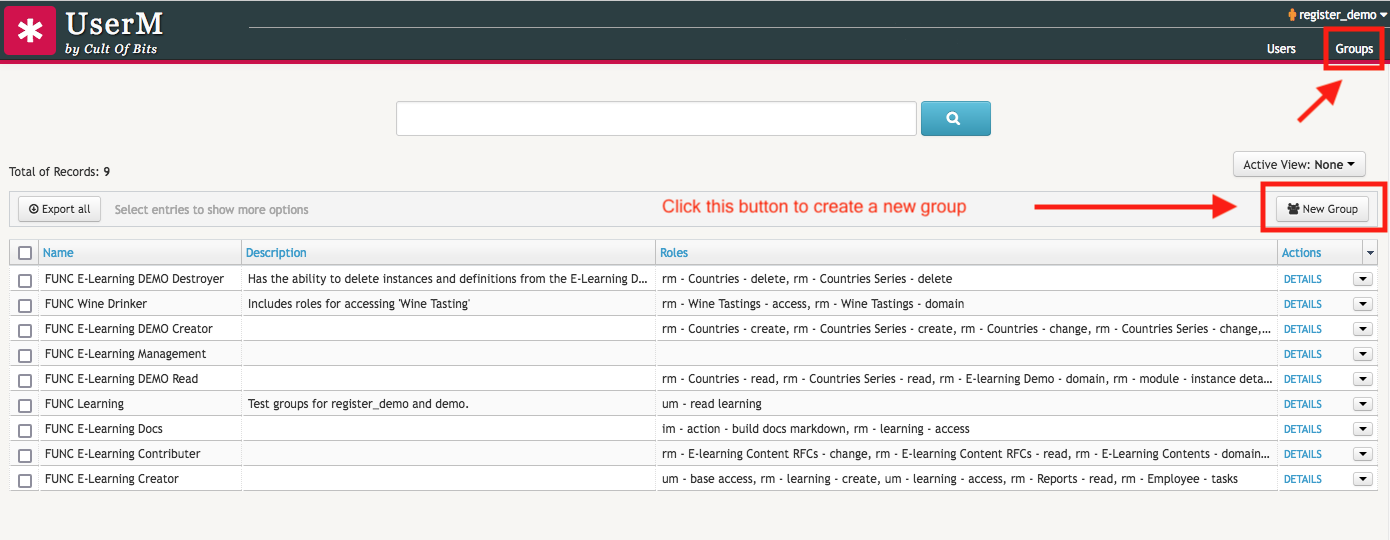
Task: Click the magnifier search button
Action: click(x=955, y=118)
